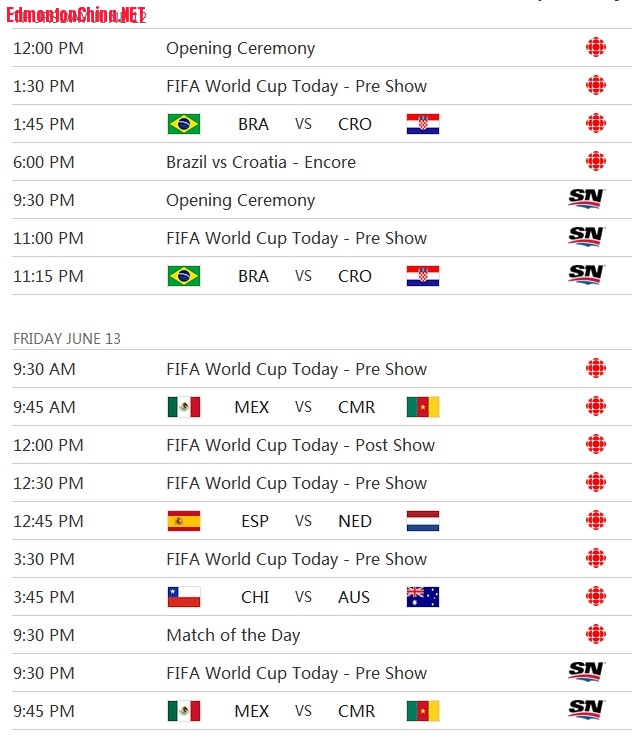Screen dimensions: 644x740
Task: Click the Netherlands flag icon
Action: pos(423,521)
